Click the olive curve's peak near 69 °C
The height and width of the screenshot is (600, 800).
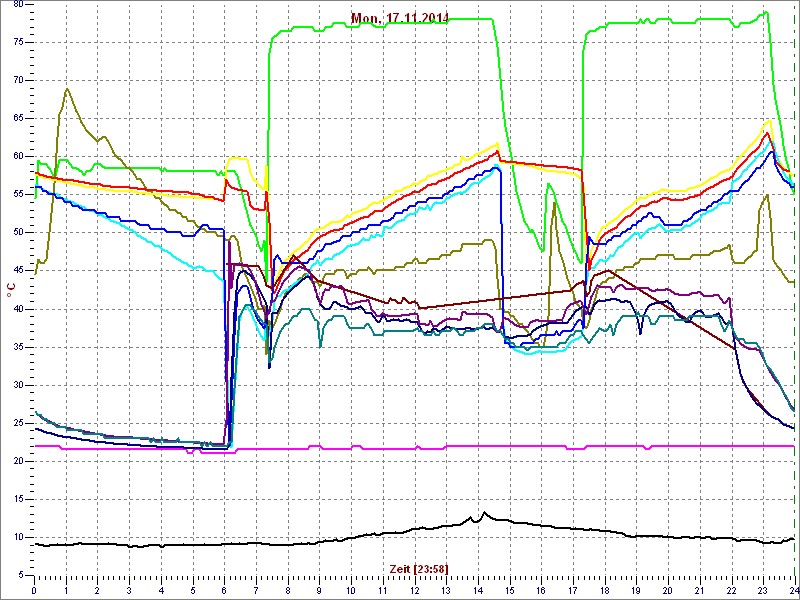coord(66,89)
